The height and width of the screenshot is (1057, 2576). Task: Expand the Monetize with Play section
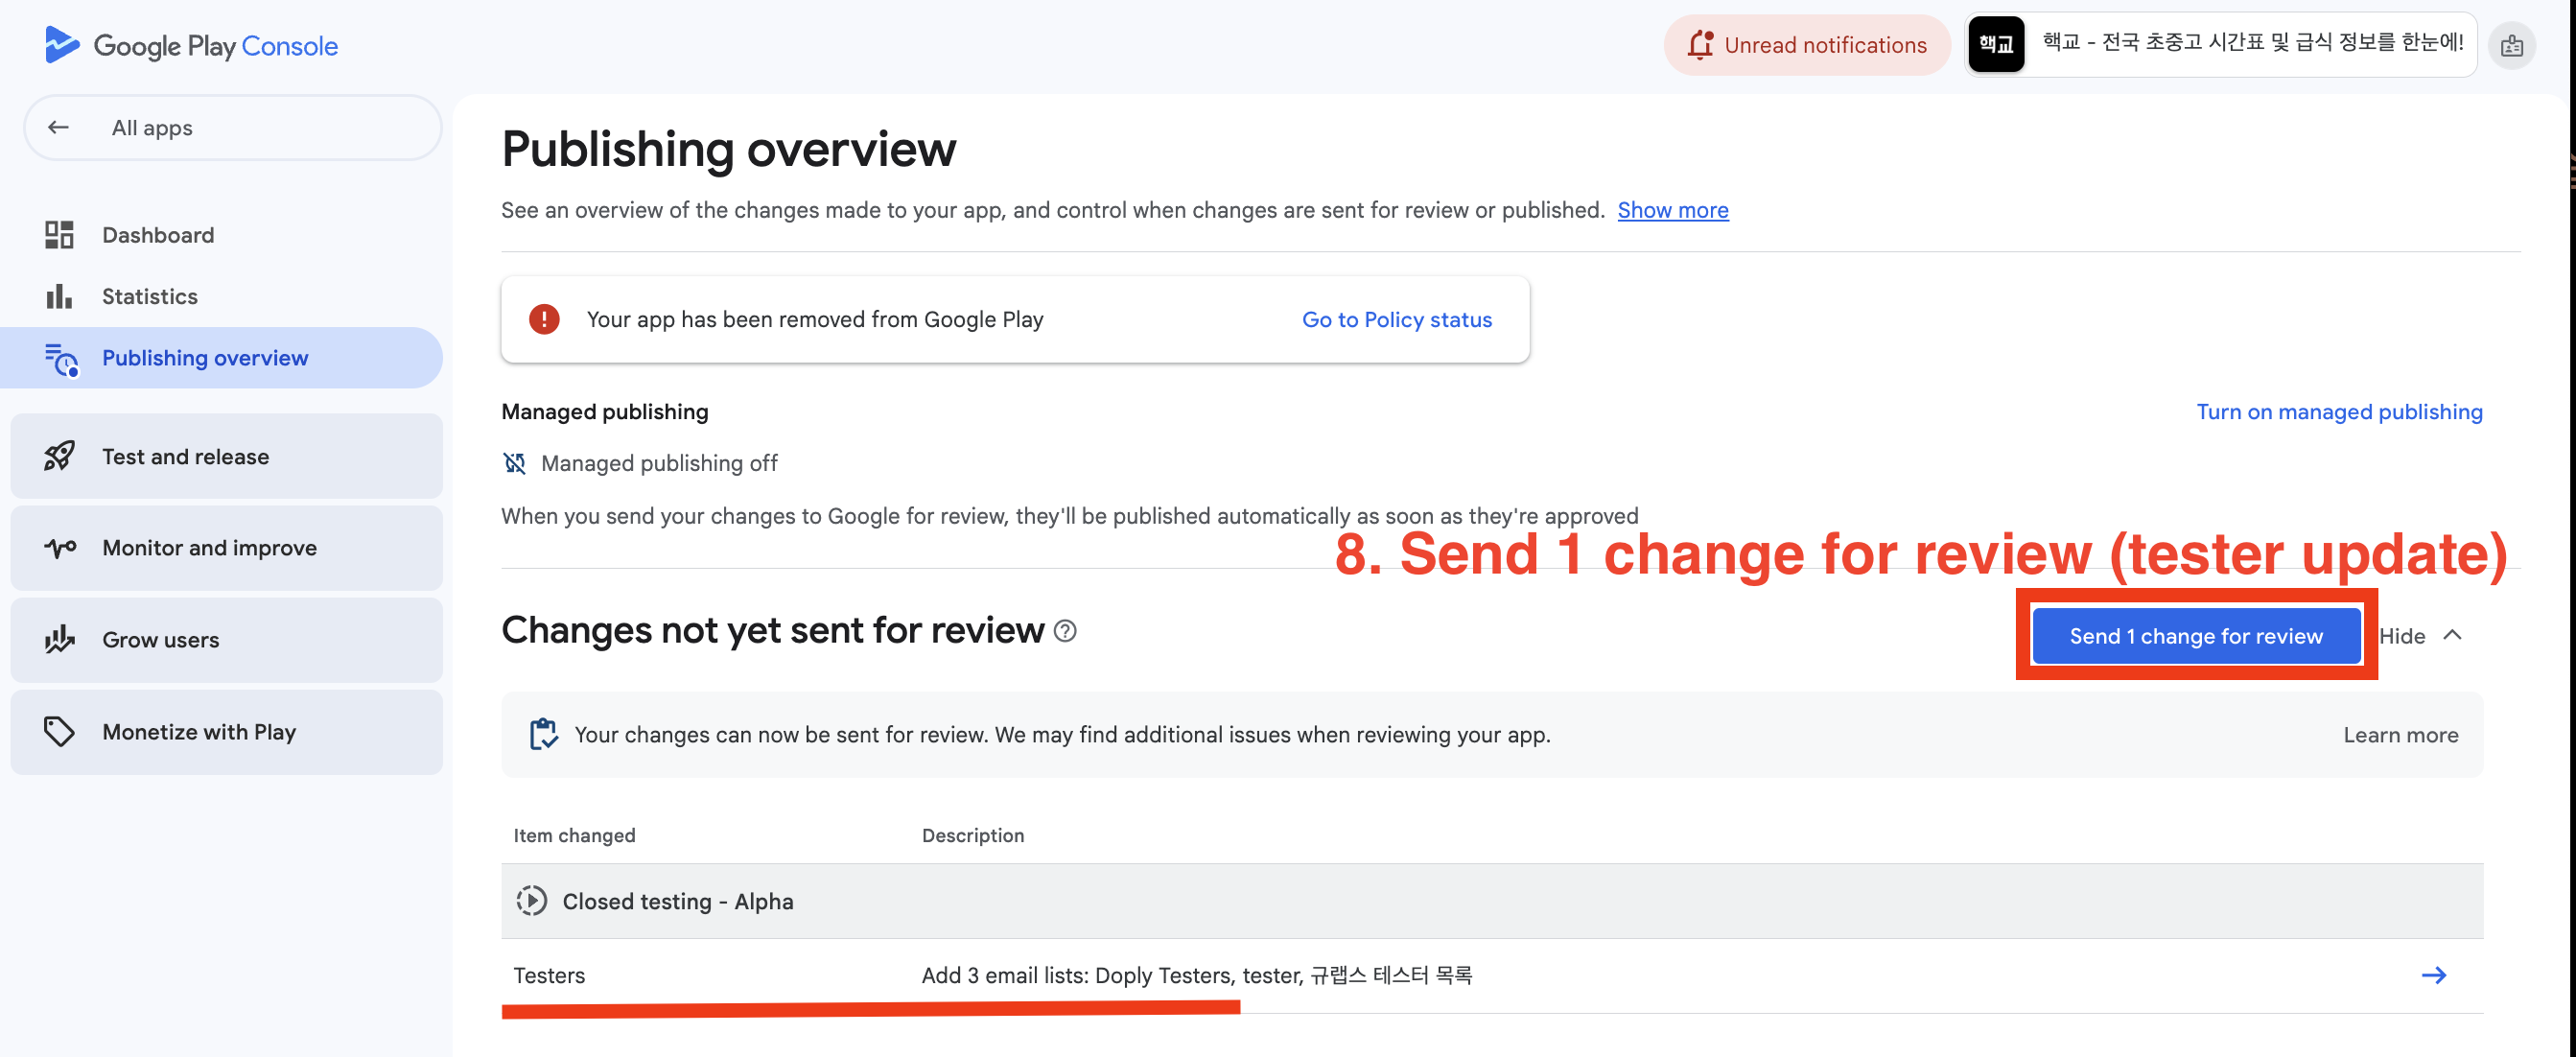click(227, 732)
